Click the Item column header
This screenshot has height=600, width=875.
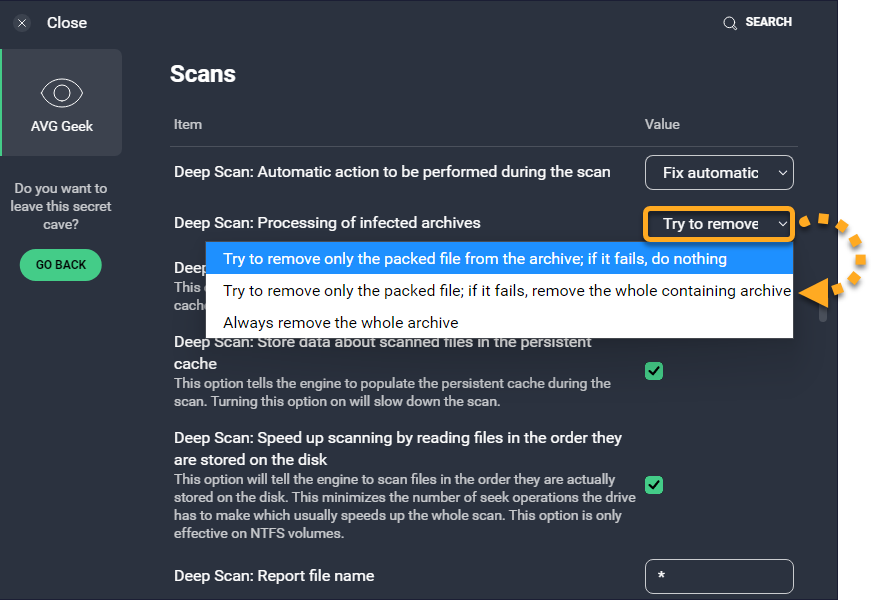click(188, 125)
